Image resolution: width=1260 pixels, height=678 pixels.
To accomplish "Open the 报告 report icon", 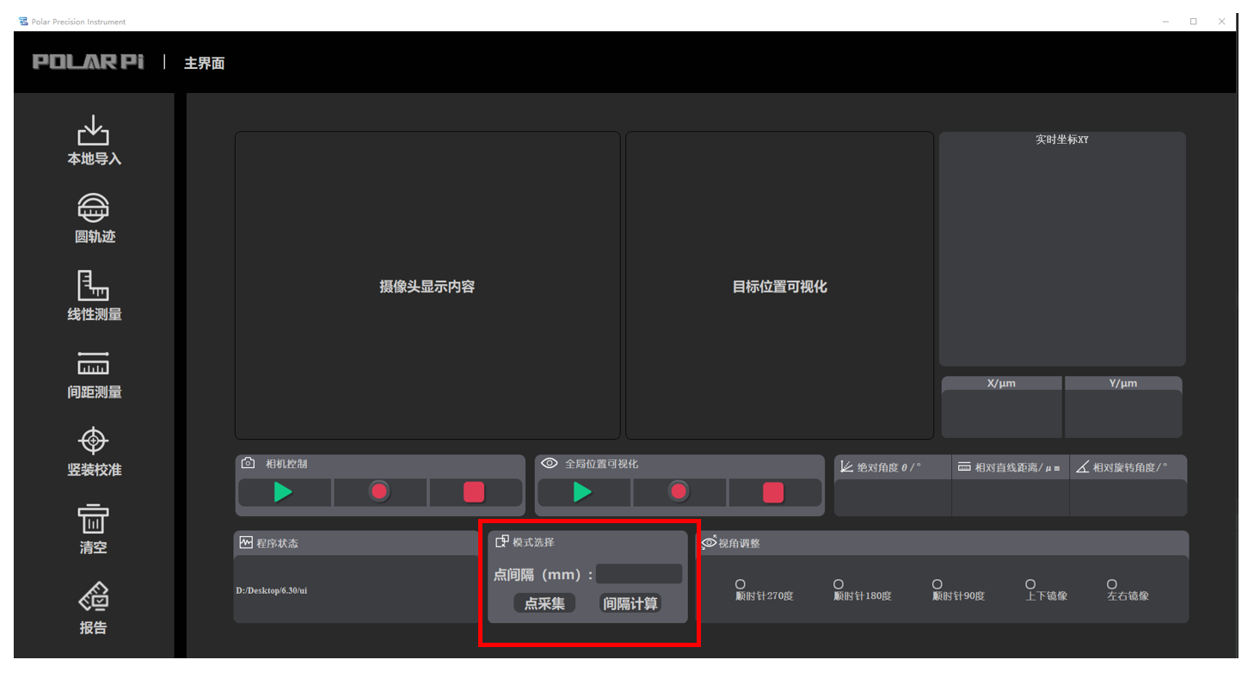I will point(93,598).
